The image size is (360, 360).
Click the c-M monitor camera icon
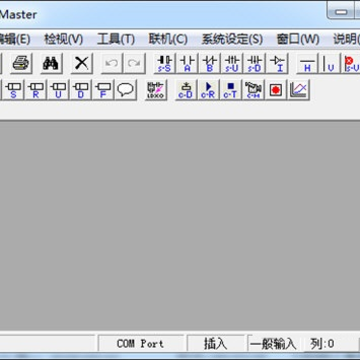tap(253, 90)
